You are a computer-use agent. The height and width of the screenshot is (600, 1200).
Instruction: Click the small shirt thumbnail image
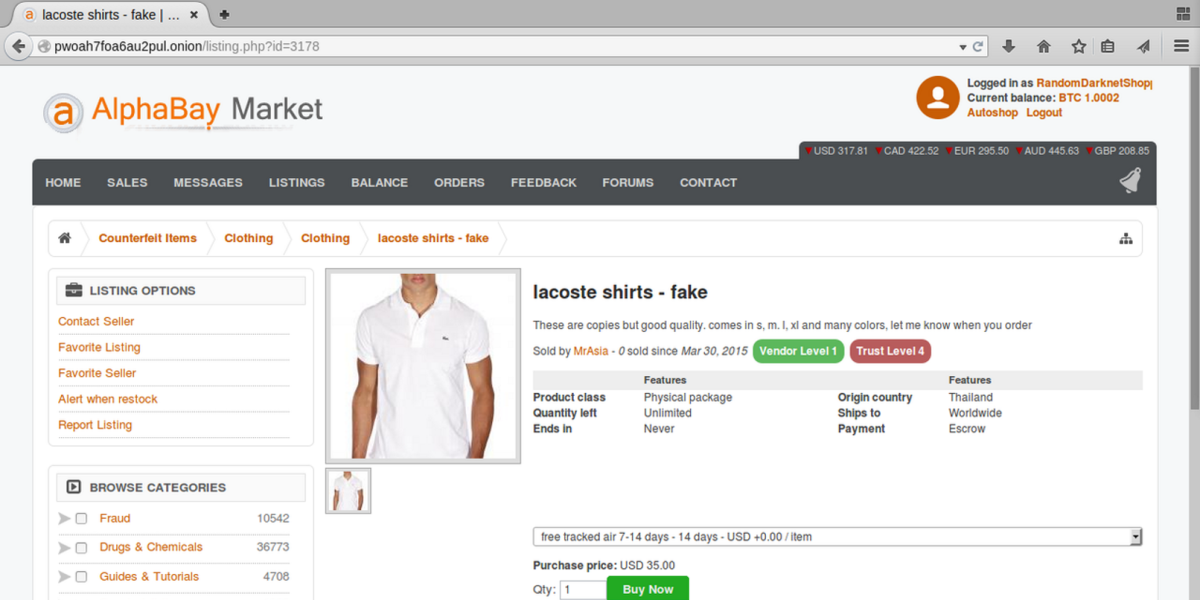pos(348,491)
